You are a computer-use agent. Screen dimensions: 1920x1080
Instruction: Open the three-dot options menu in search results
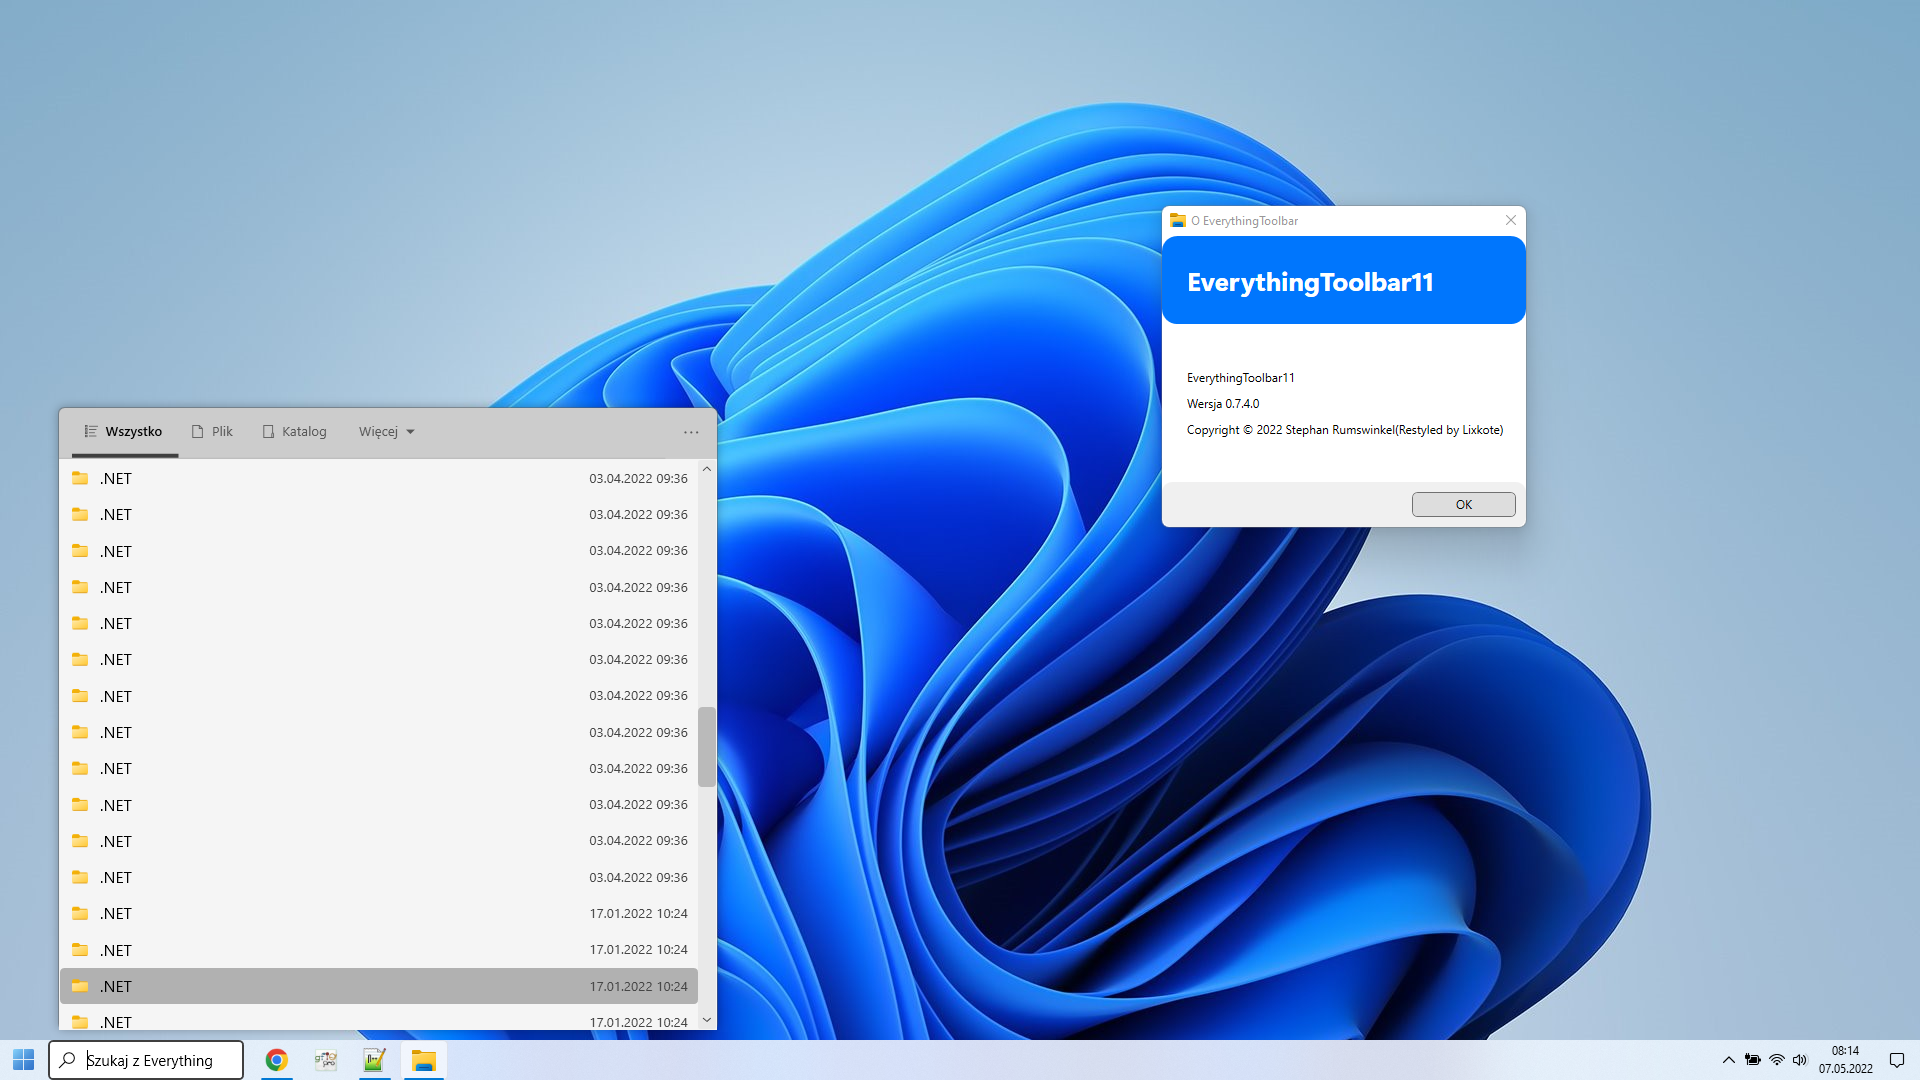click(691, 432)
